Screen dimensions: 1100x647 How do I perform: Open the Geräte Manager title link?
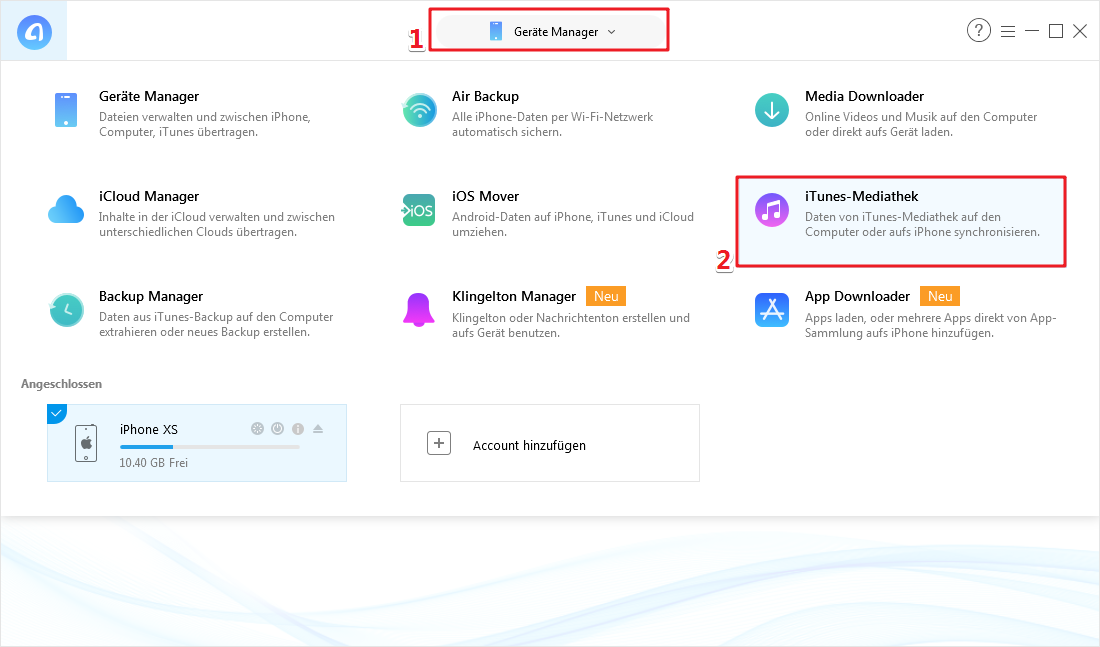149,96
